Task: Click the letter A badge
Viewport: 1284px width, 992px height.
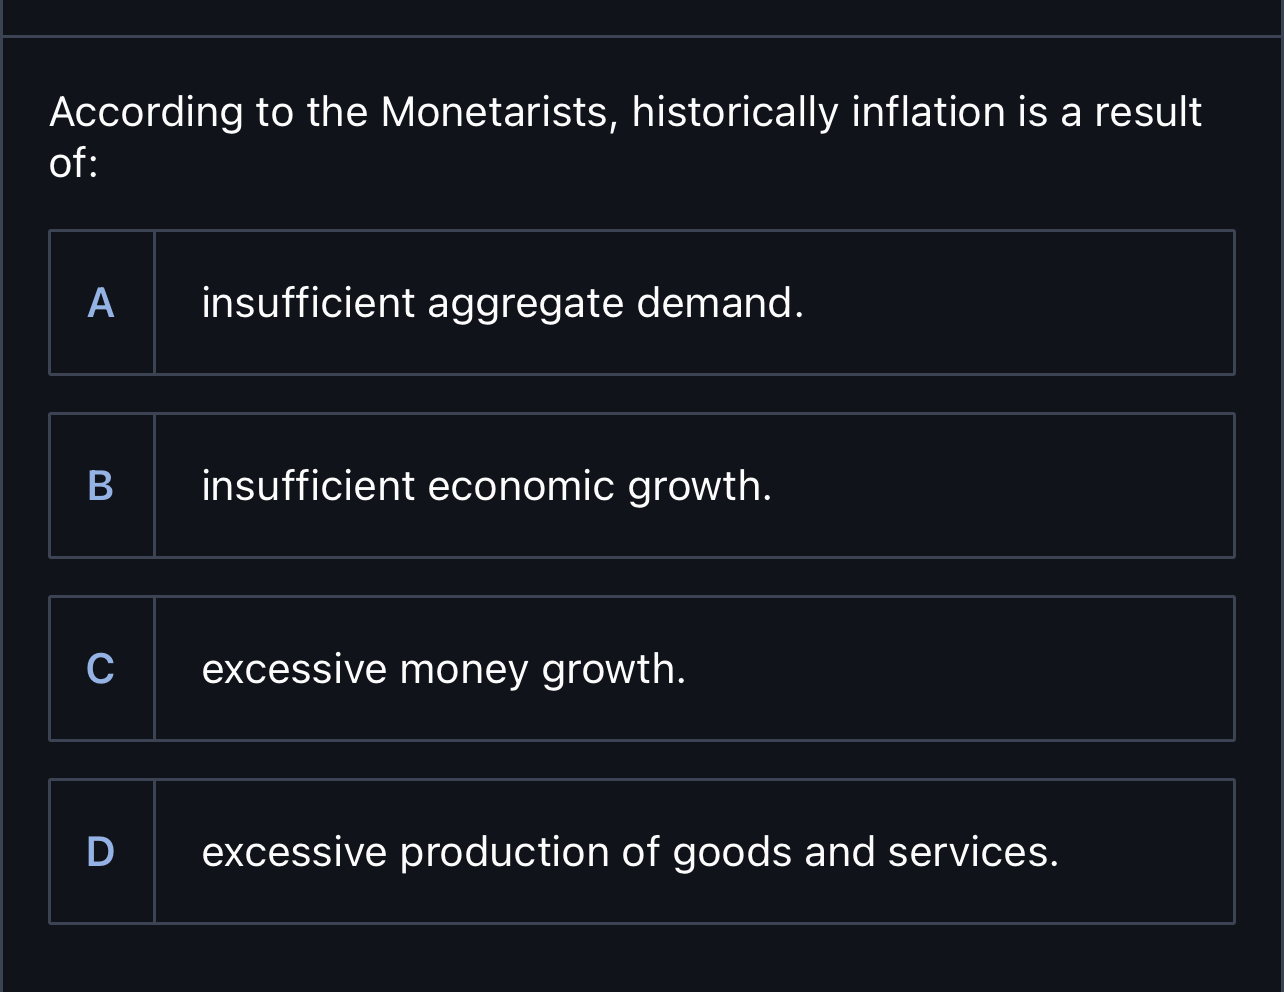Action: coord(101,305)
